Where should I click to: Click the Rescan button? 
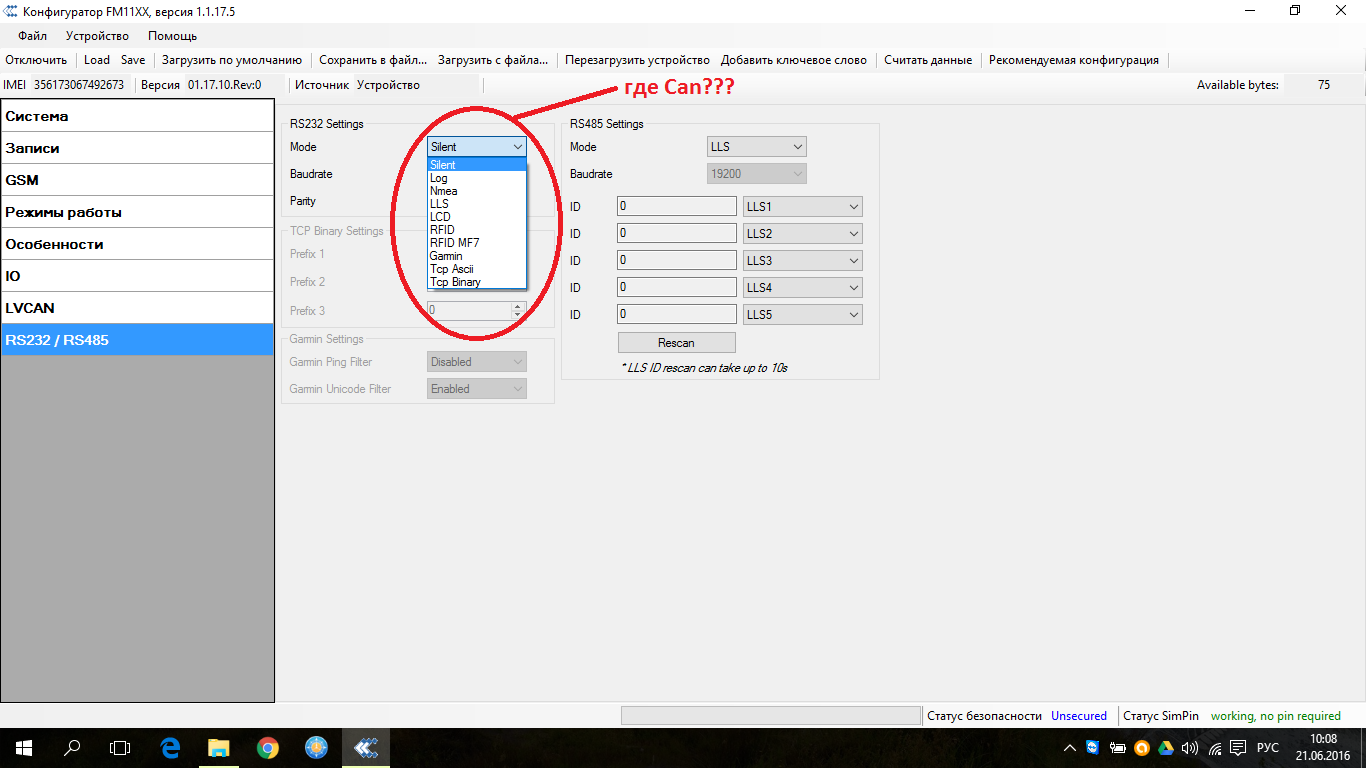[x=676, y=343]
